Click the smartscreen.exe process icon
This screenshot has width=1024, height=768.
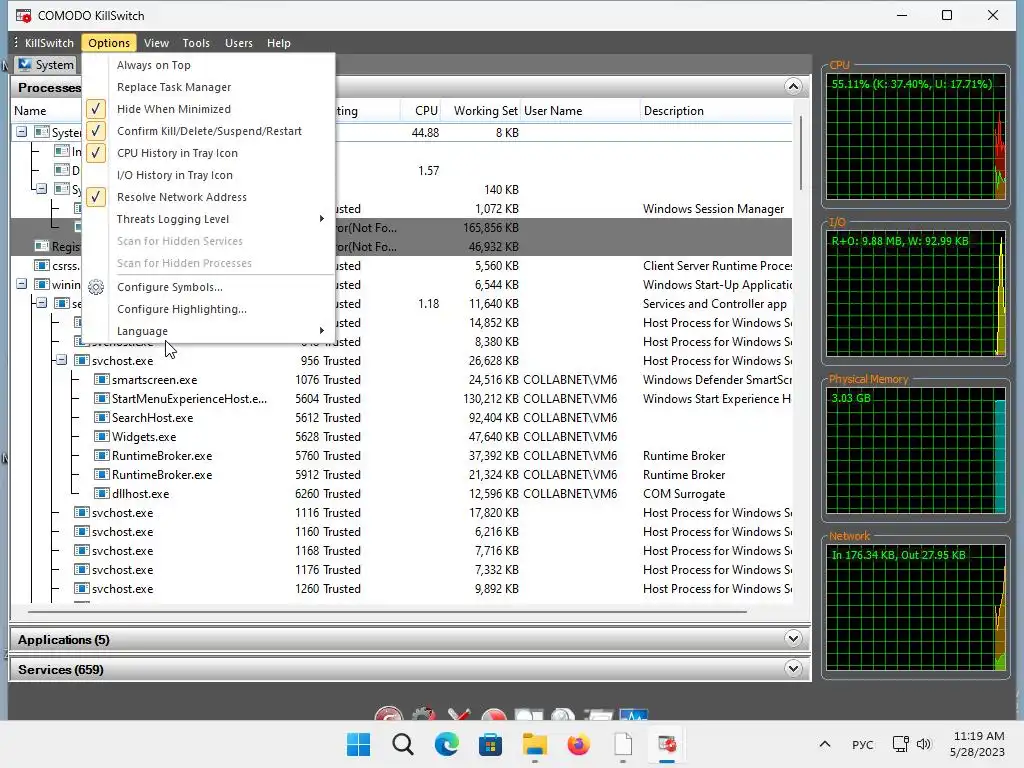(x=101, y=379)
